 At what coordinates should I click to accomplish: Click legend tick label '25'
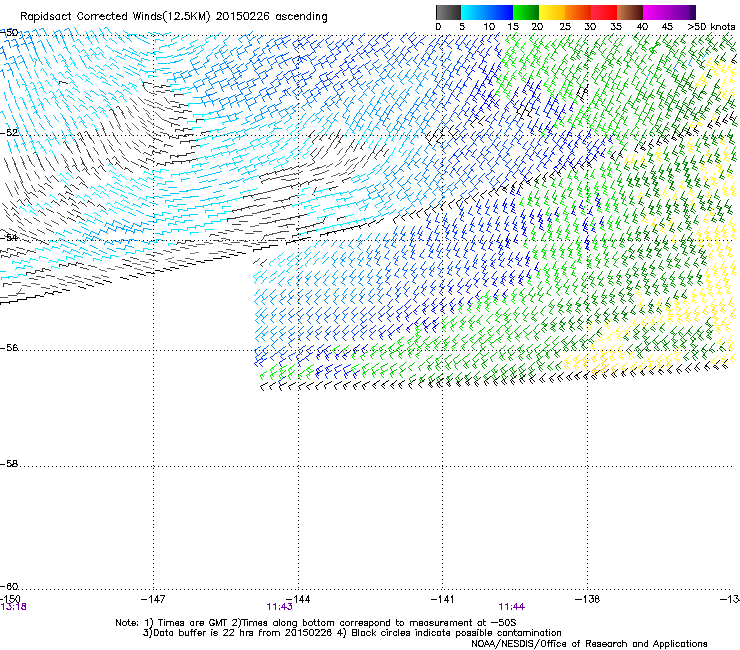(565, 27)
